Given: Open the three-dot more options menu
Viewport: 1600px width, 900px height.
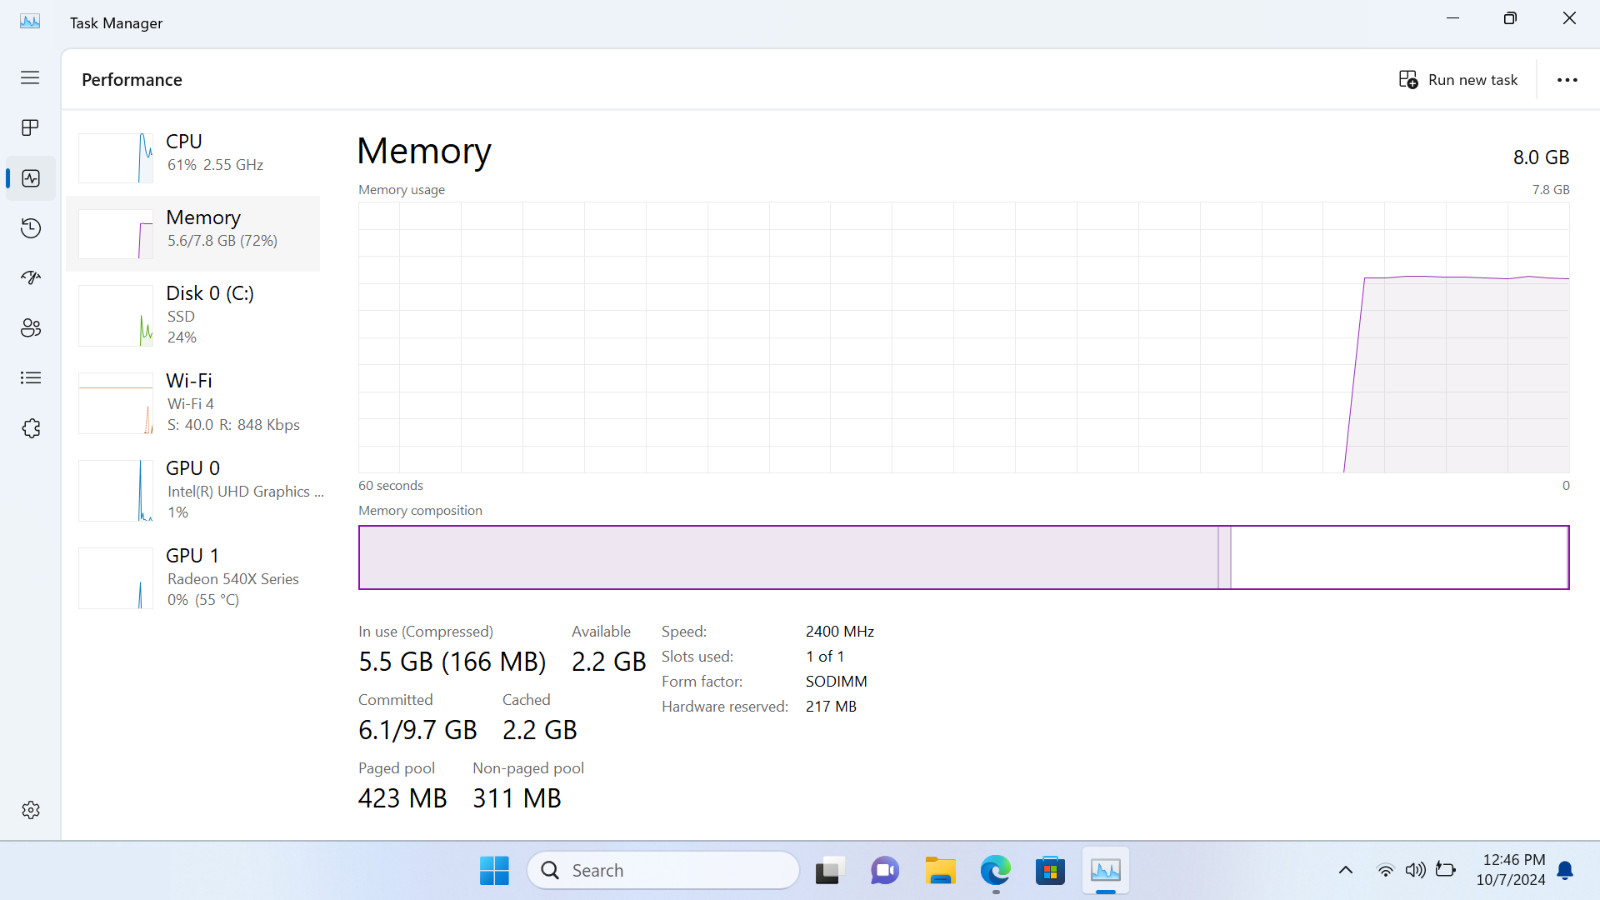Looking at the screenshot, I should coord(1567,80).
